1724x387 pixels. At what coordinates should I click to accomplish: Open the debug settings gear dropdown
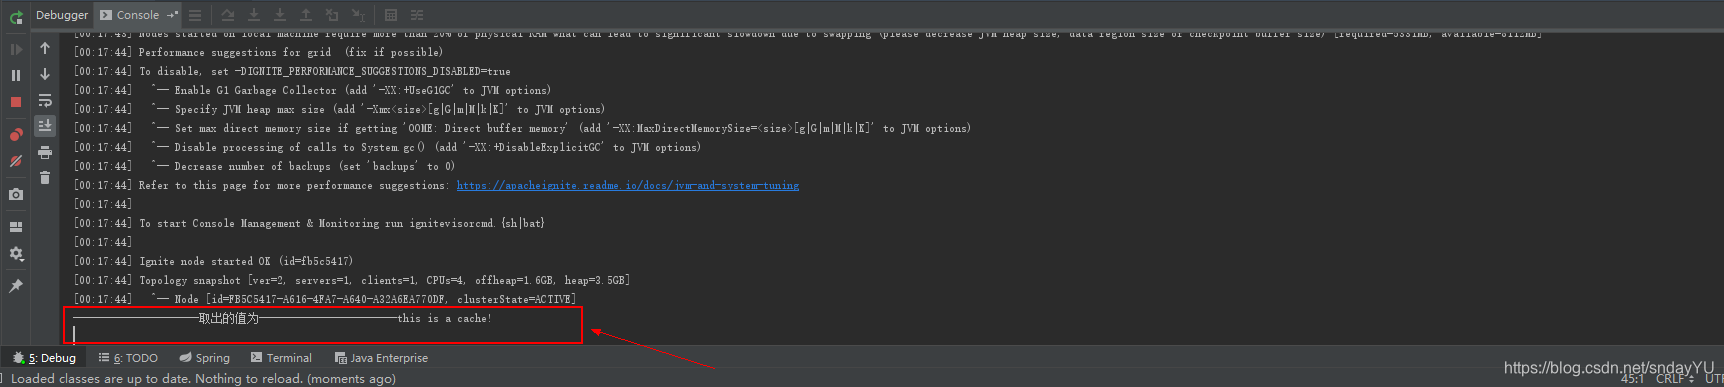(x=16, y=254)
